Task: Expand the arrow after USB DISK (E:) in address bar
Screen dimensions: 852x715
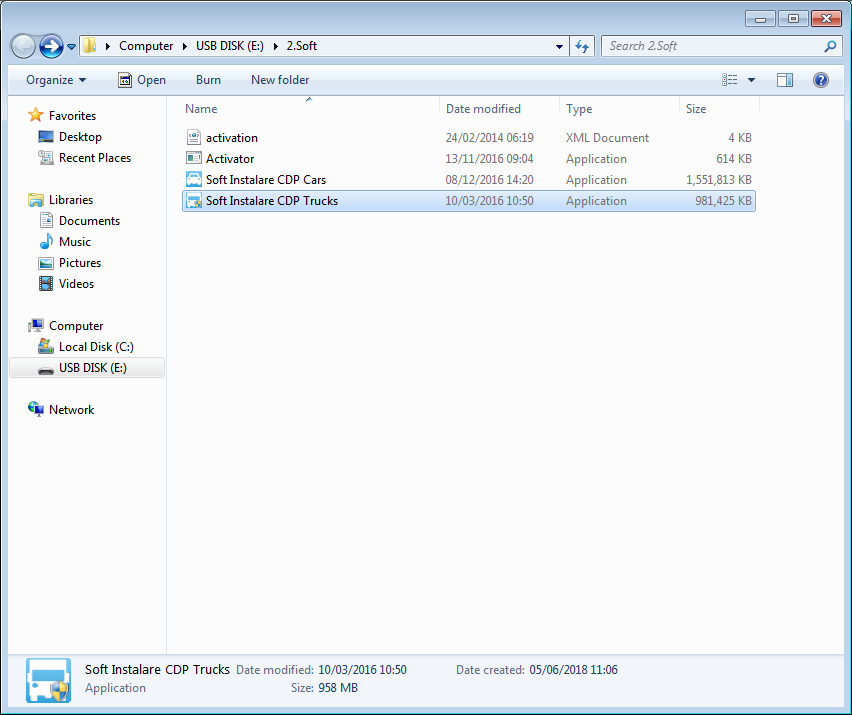Action: tap(275, 46)
